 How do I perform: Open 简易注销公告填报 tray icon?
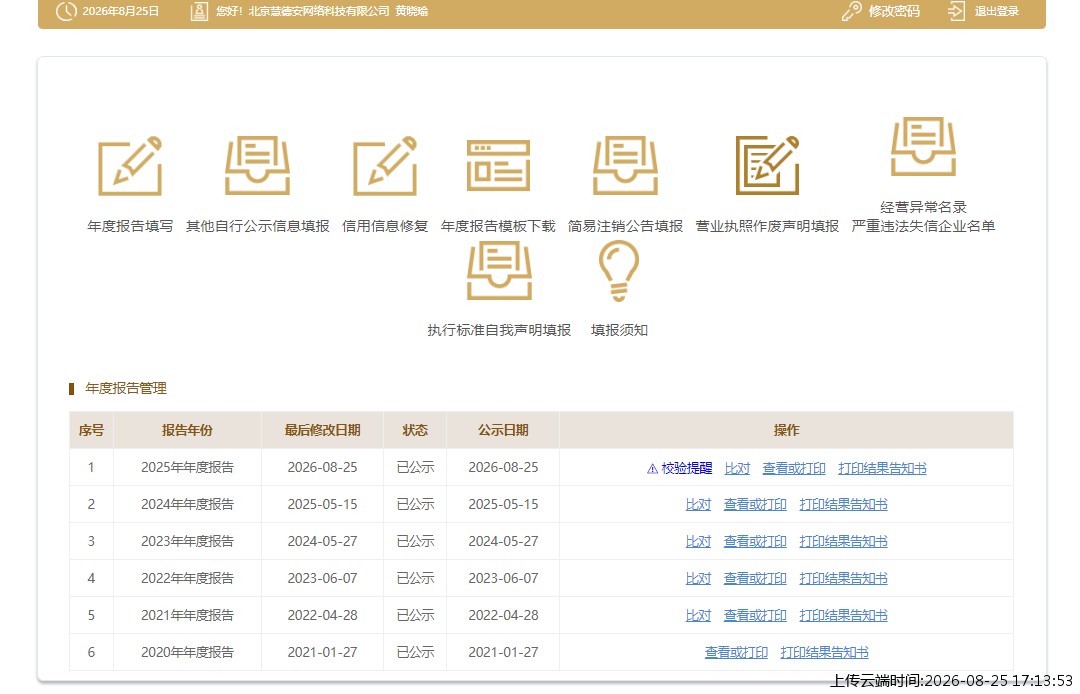coord(625,166)
